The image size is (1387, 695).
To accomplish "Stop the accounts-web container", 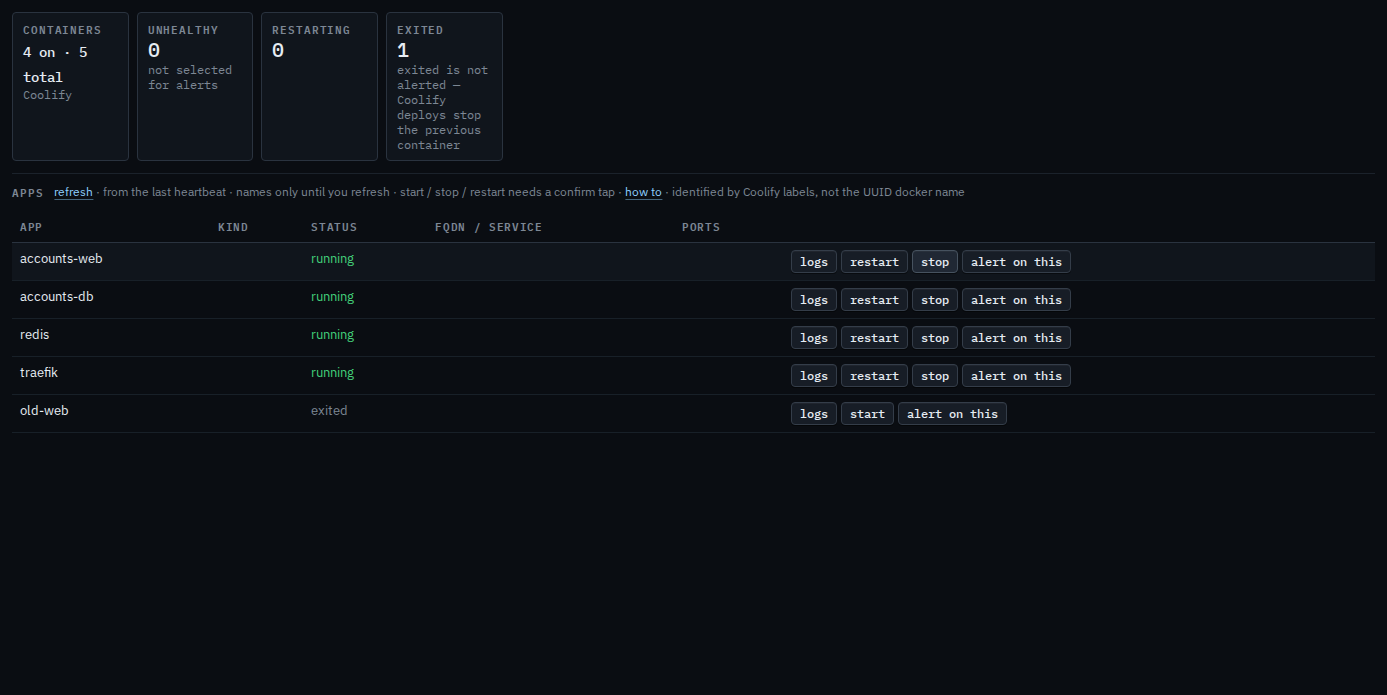I will [x=935, y=262].
